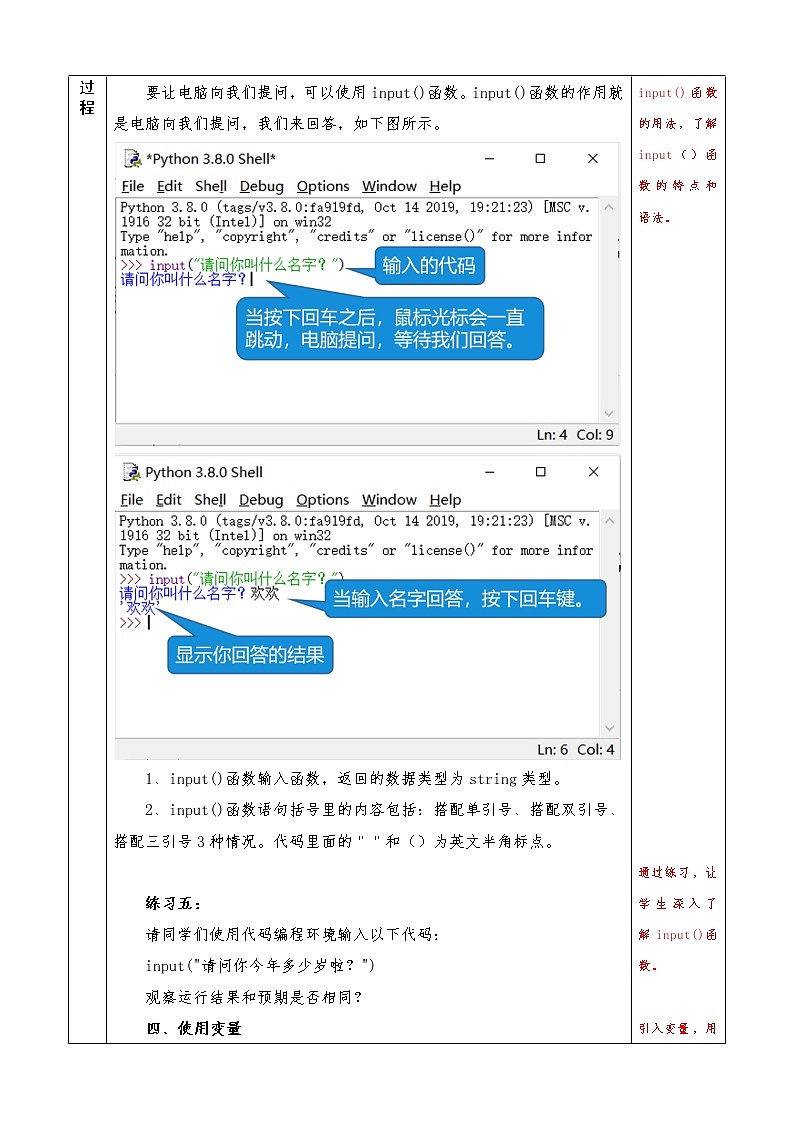Open Options menu in upper Python Shell window
The width and height of the screenshot is (794, 1123).
pos(323,186)
